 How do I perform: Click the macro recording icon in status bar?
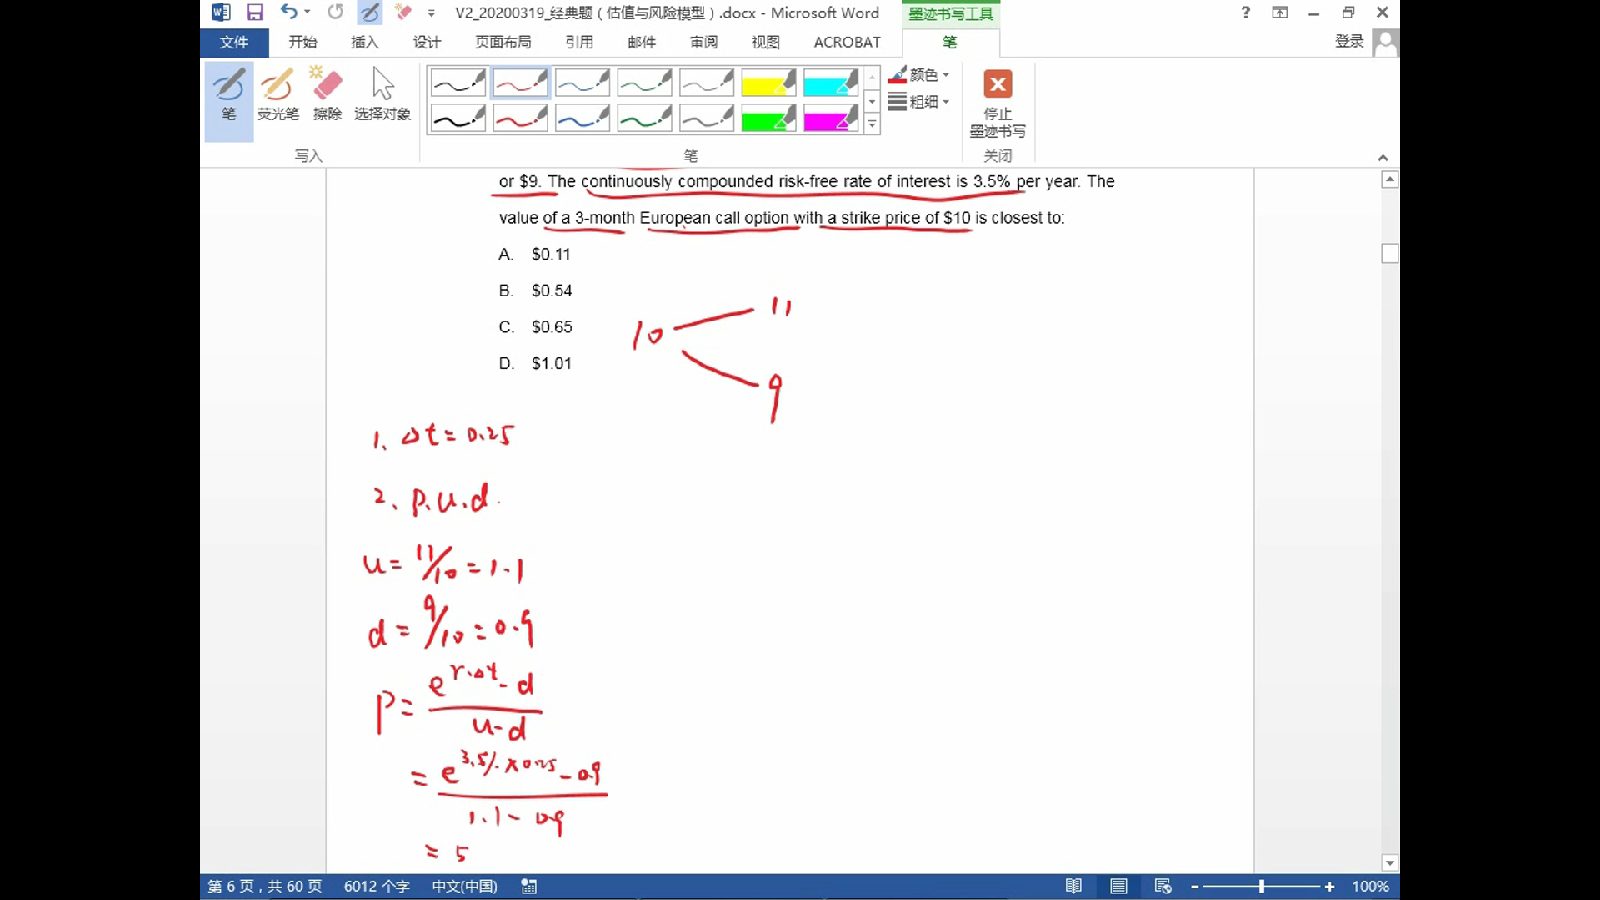(529, 886)
